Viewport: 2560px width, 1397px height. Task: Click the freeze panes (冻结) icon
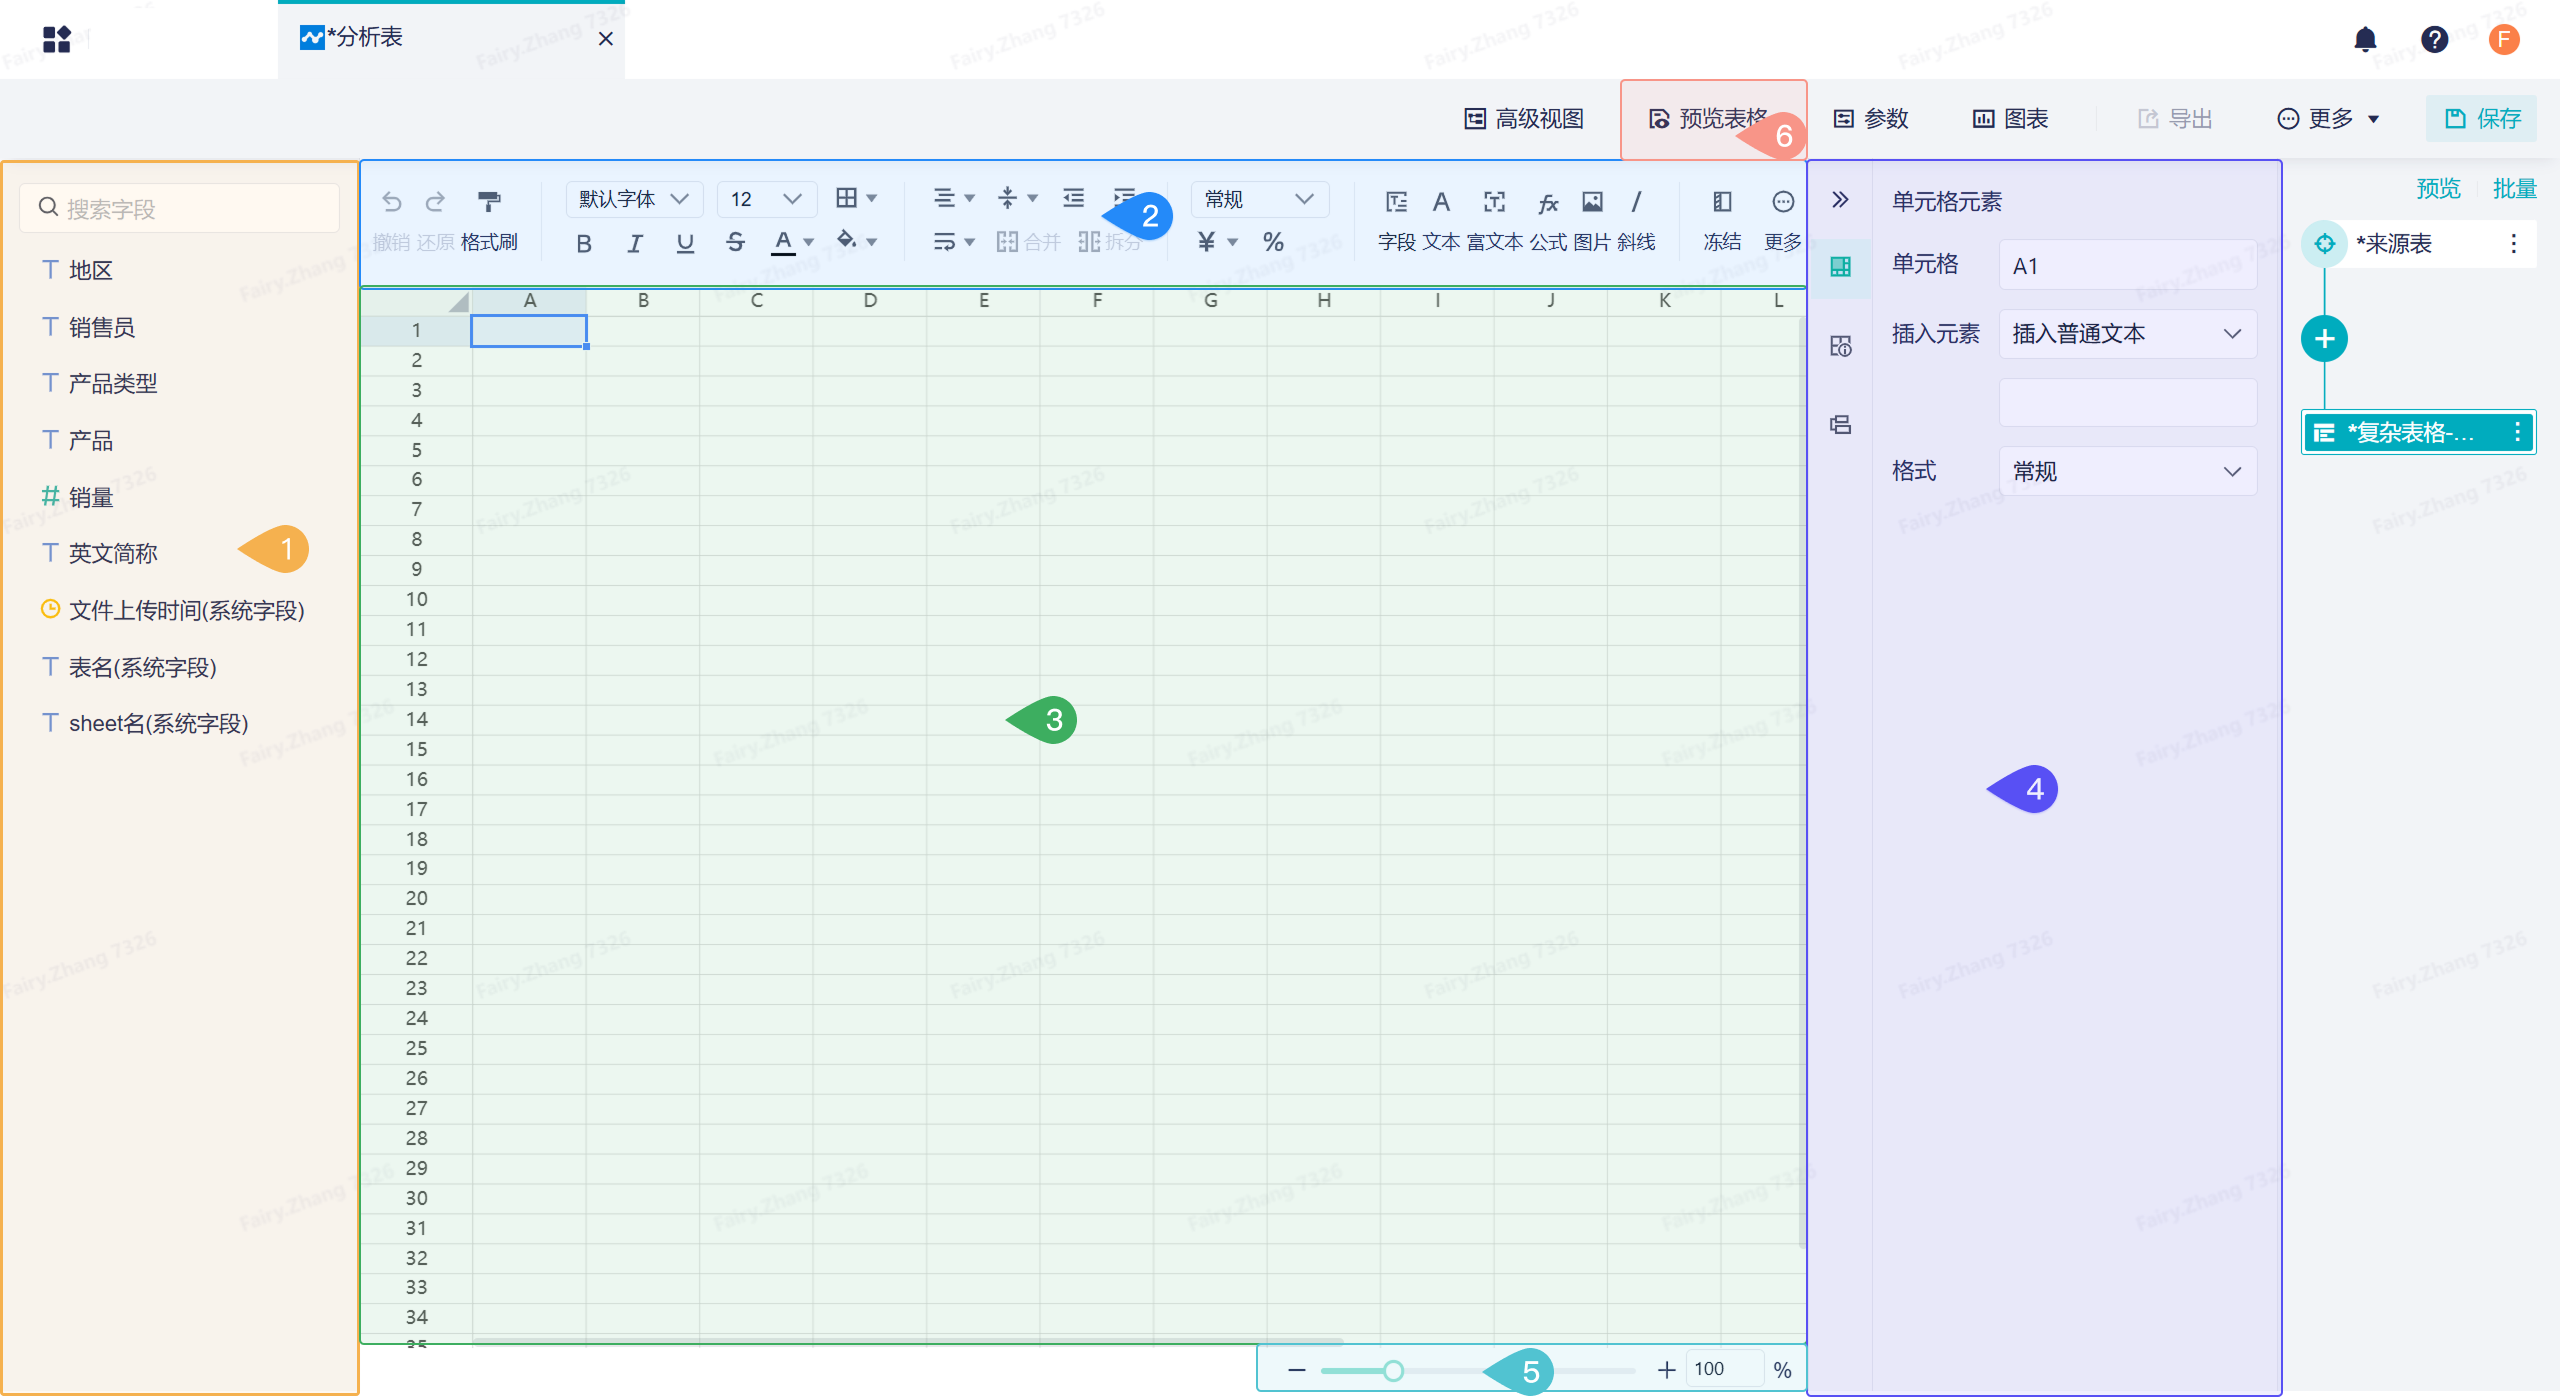[1722, 203]
